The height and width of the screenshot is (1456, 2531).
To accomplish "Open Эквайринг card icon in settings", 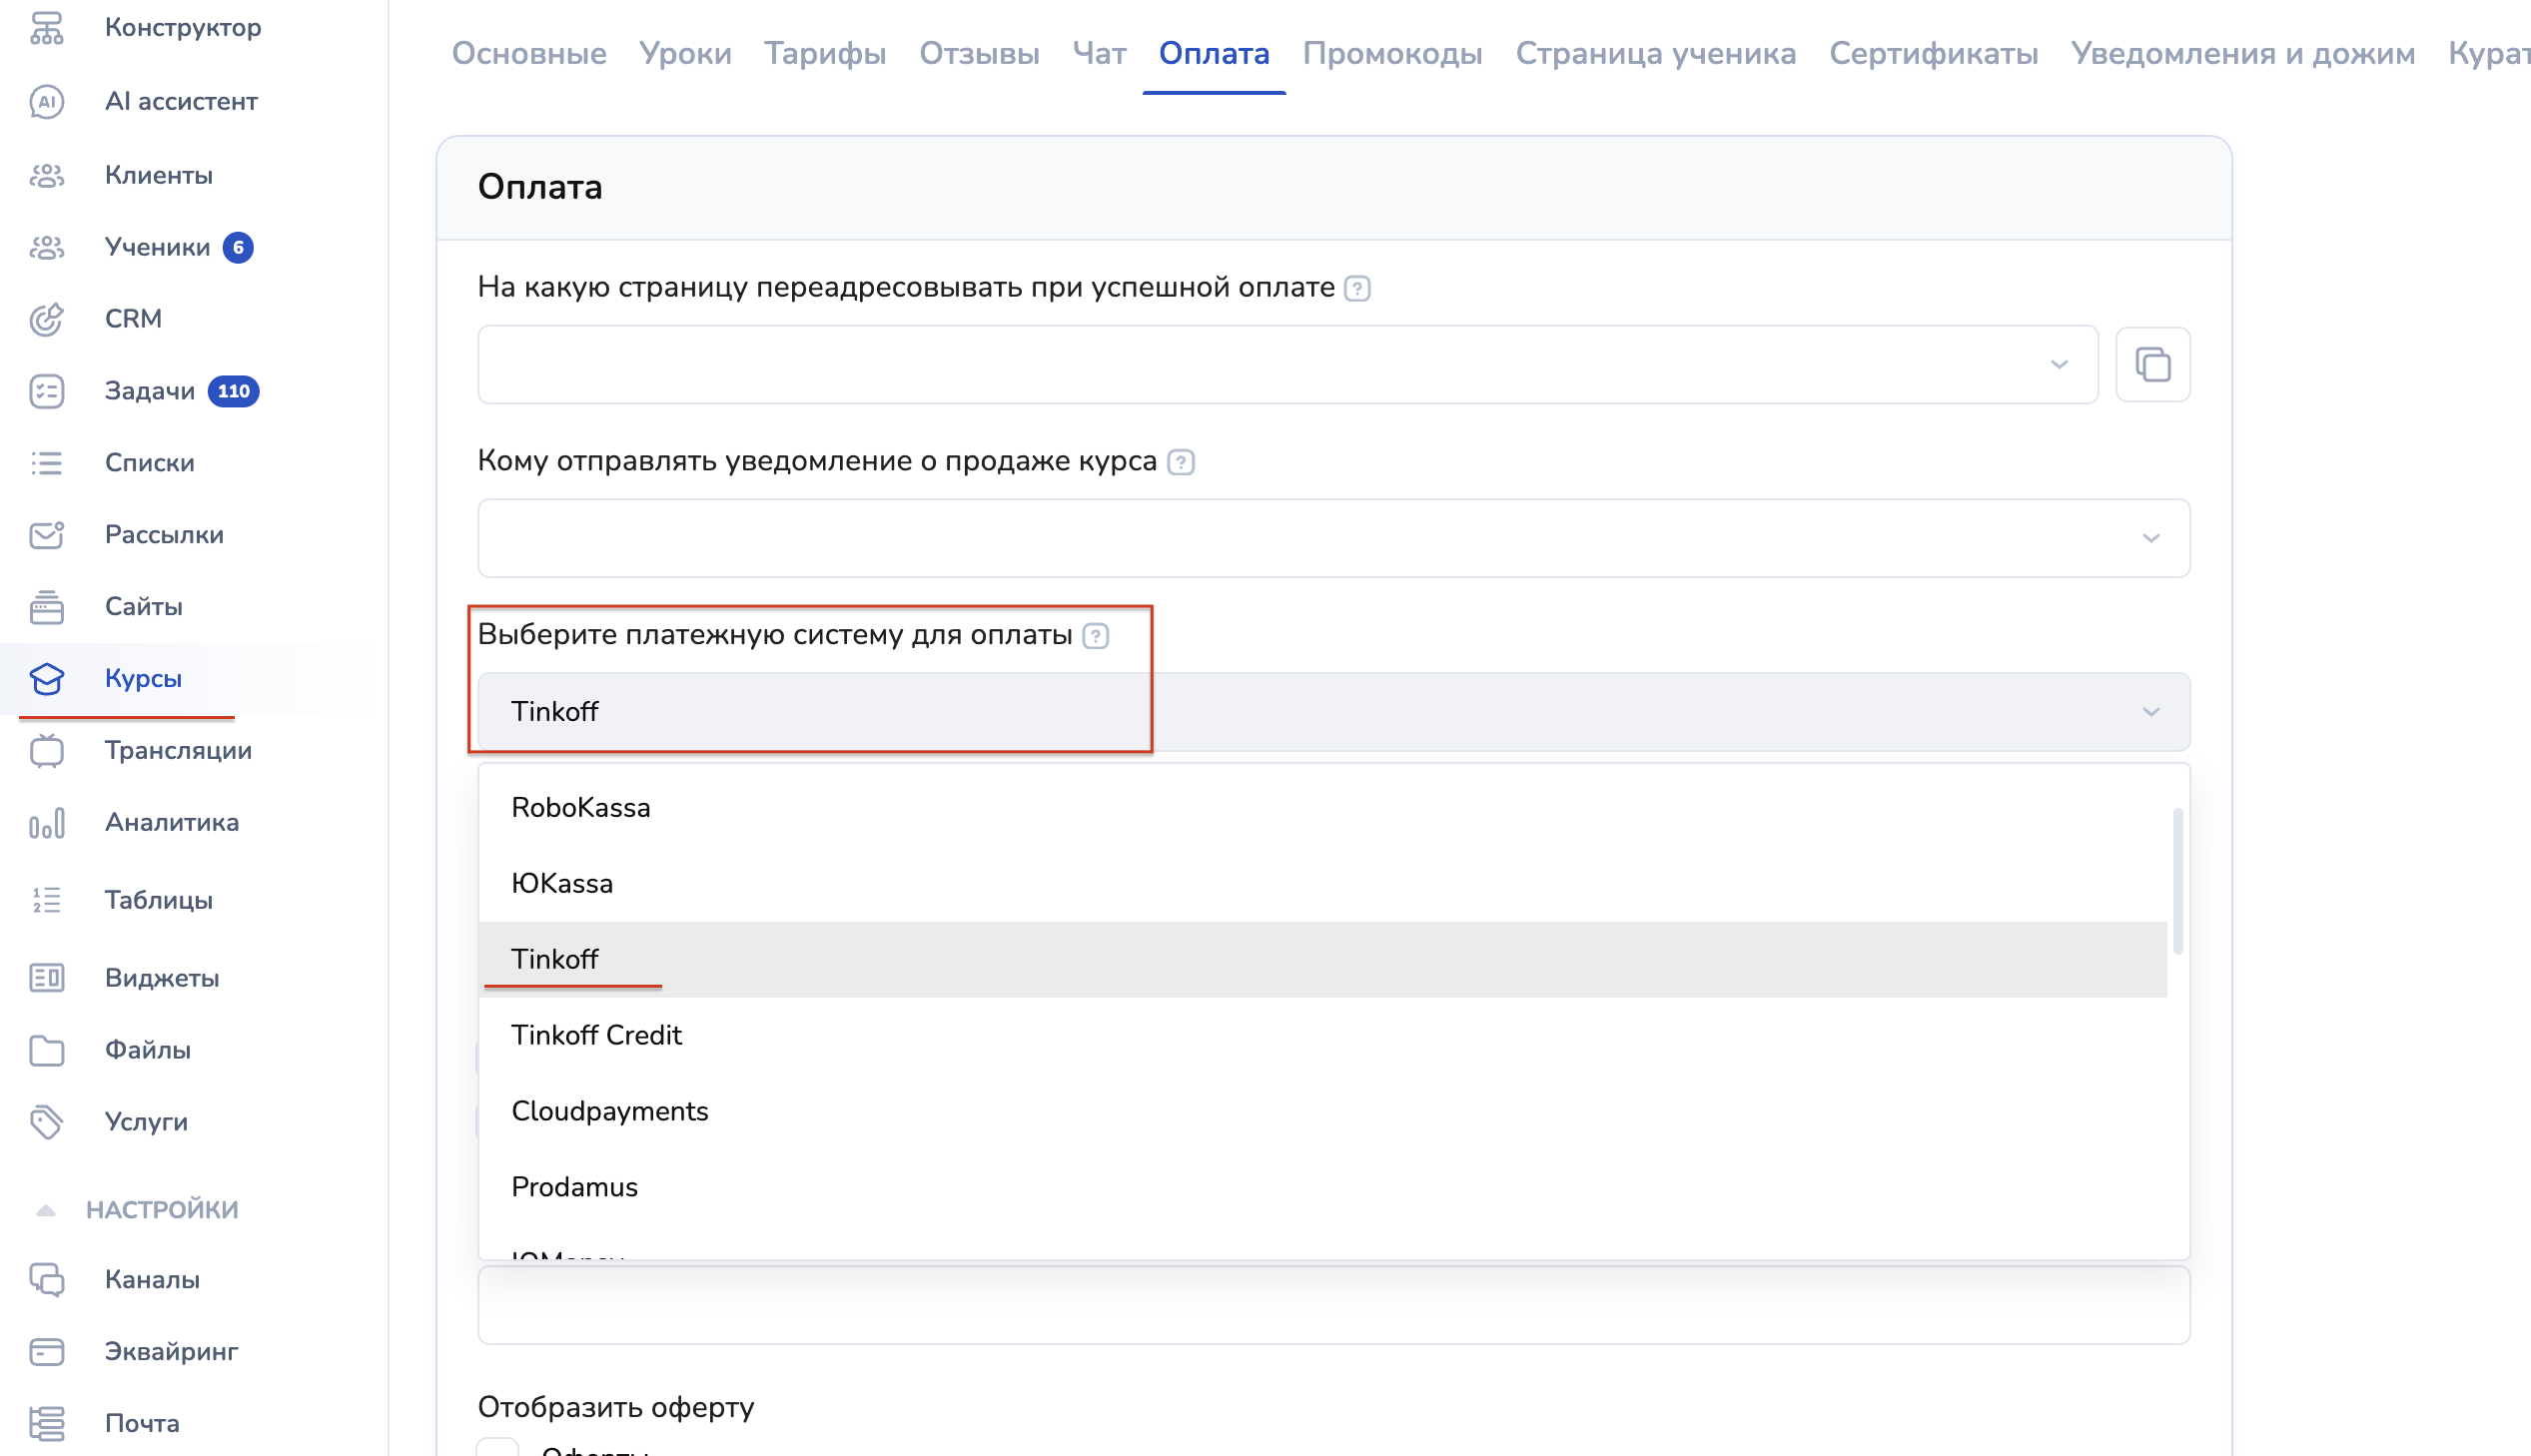I will (x=47, y=1351).
